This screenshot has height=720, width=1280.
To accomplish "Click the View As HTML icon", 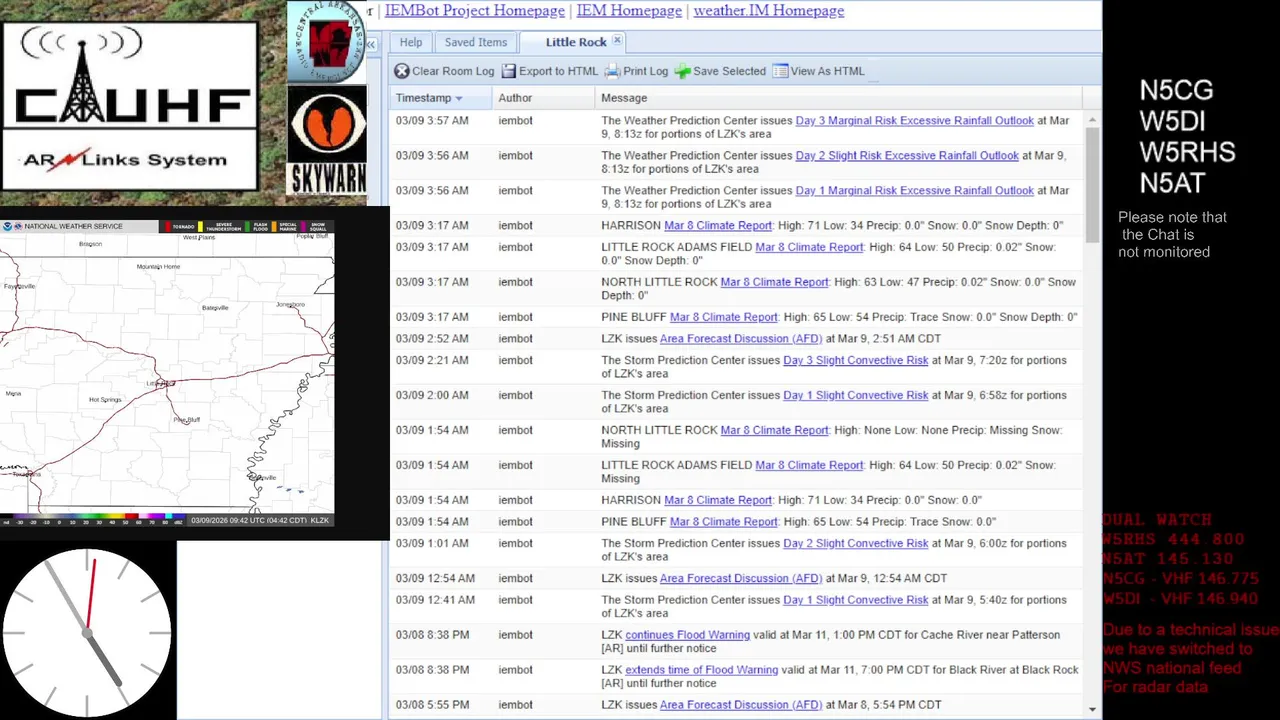I will (780, 71).
